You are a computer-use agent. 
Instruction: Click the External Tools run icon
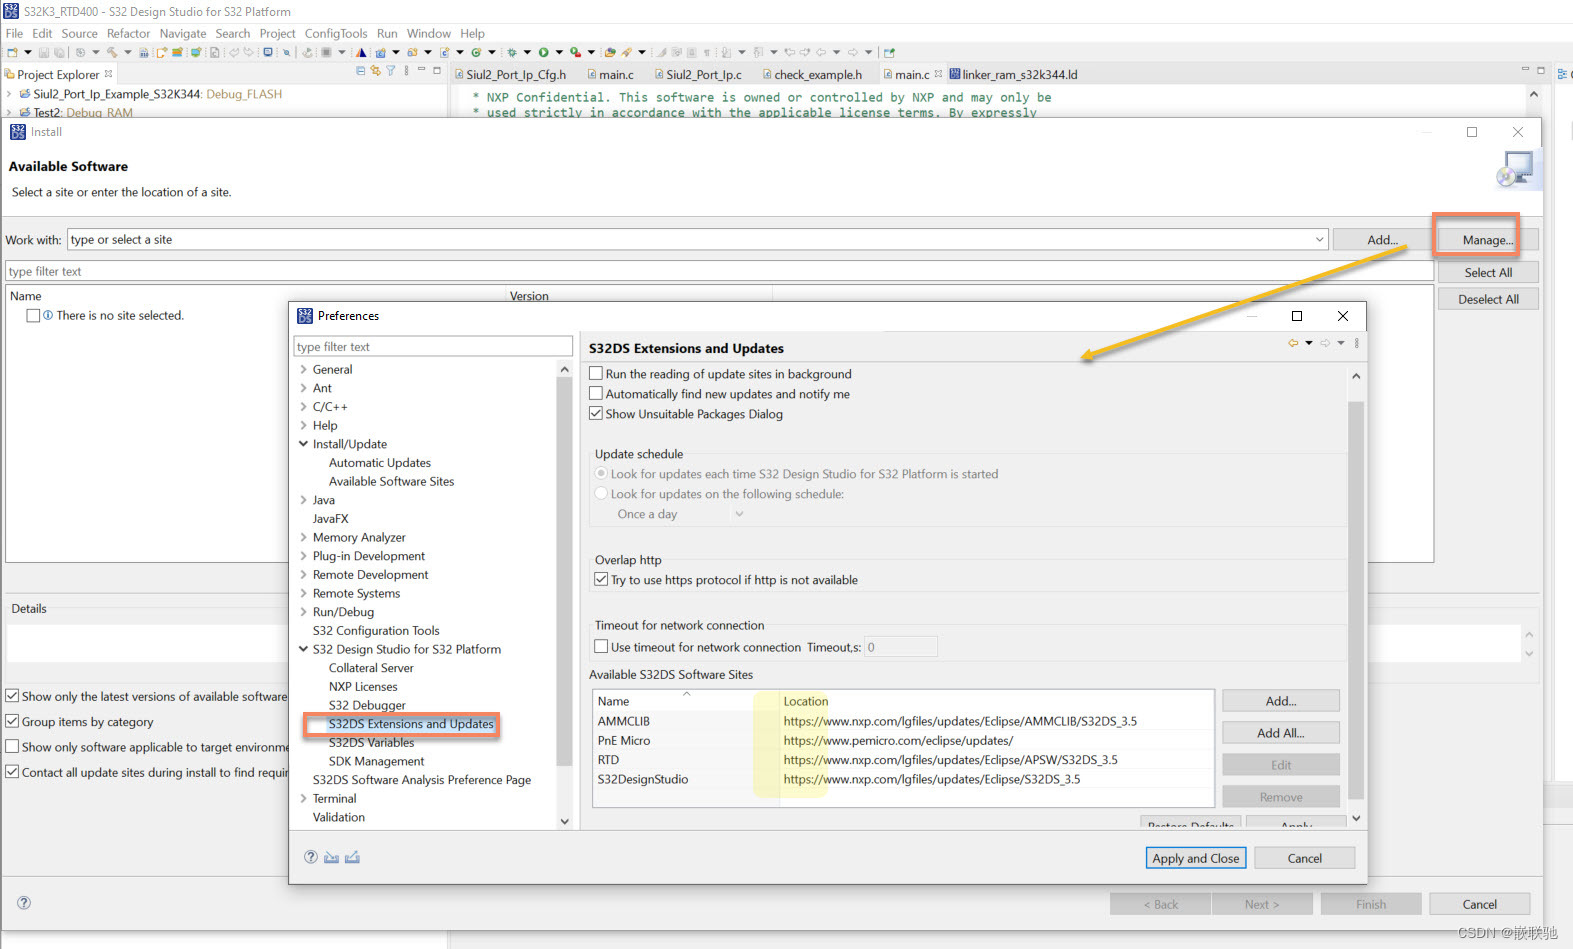pos(576,52)
